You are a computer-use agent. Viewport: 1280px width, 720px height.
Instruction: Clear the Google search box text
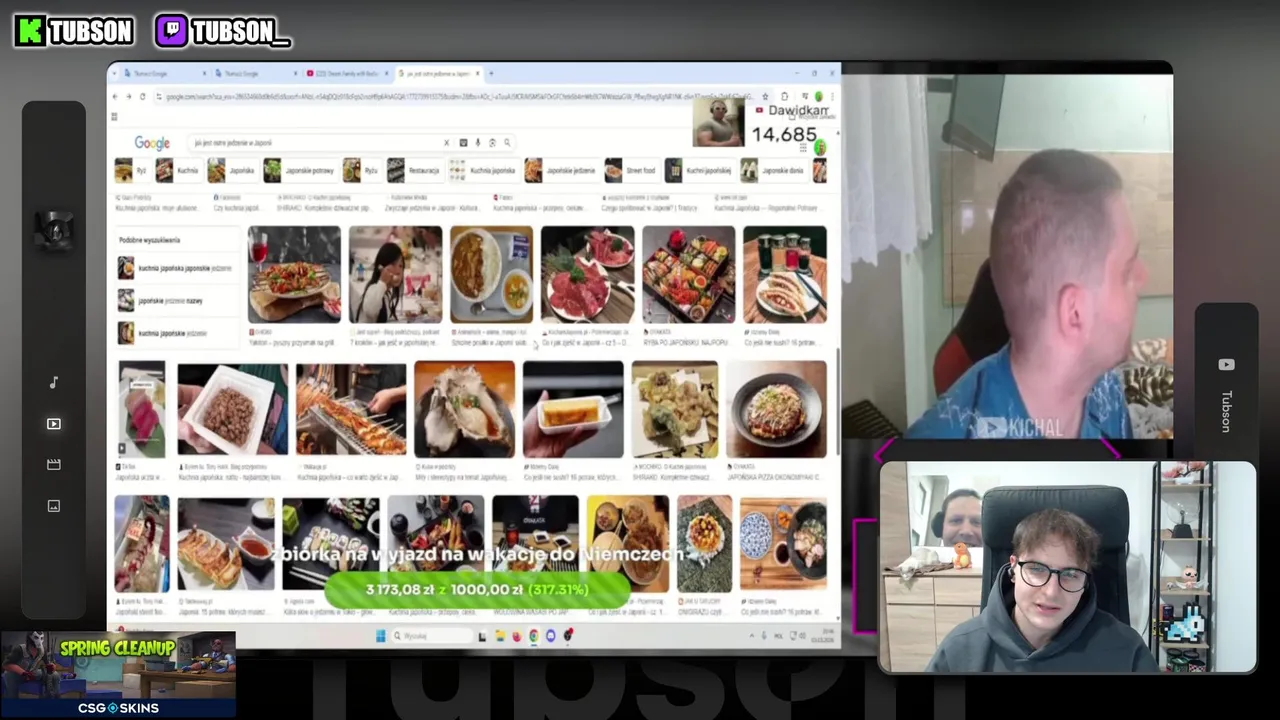446,143
